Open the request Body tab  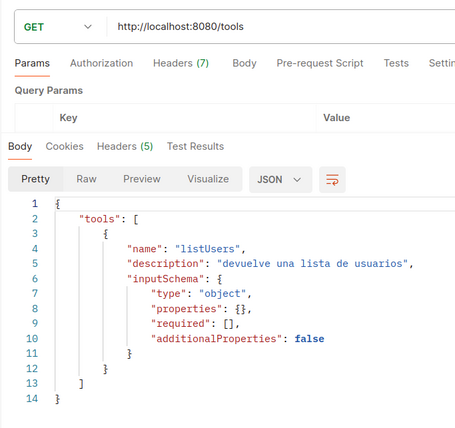[244, 63]
